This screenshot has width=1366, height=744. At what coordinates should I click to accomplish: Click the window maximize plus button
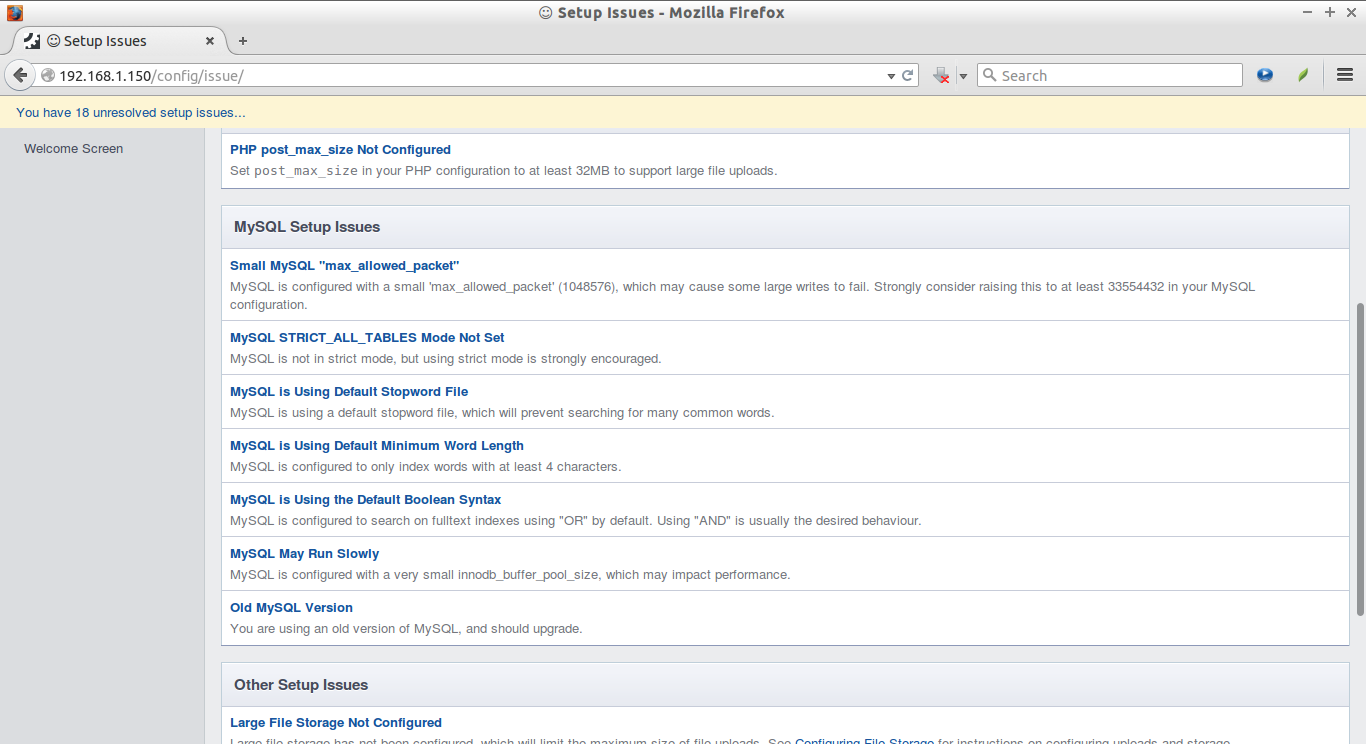point(1330,12)
